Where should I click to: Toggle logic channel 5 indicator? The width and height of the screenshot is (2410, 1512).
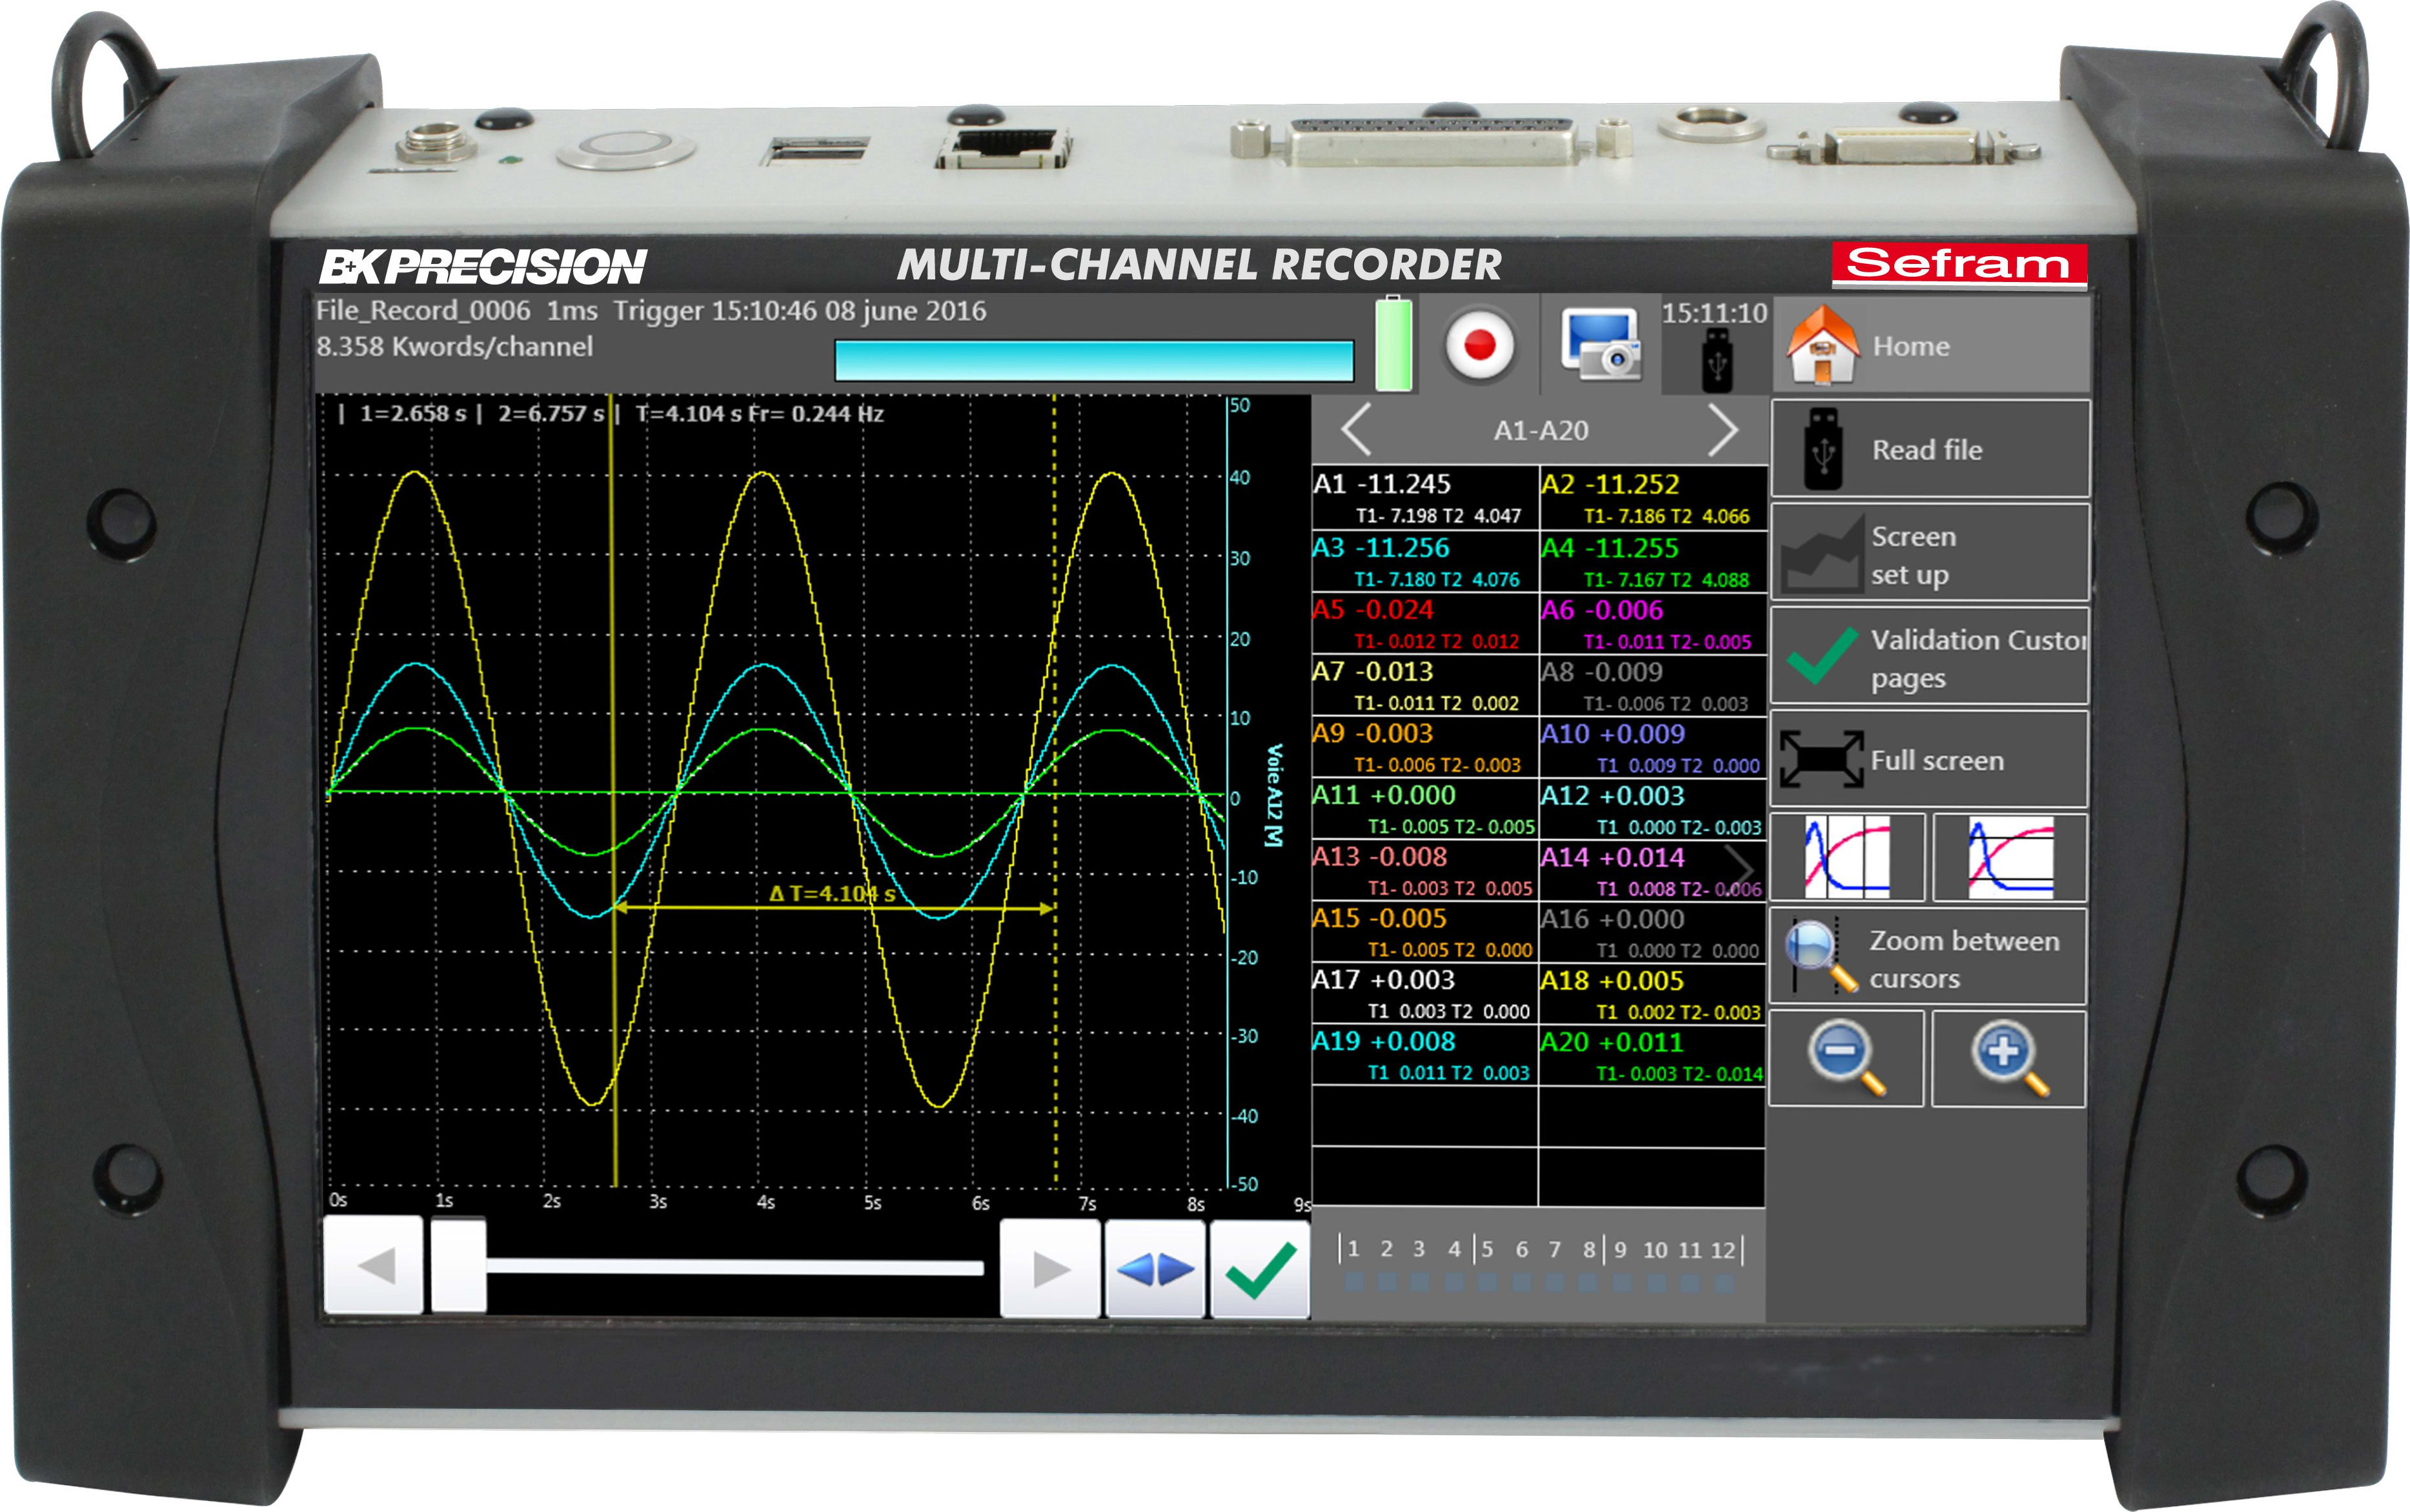[x=1488, y=1282]
